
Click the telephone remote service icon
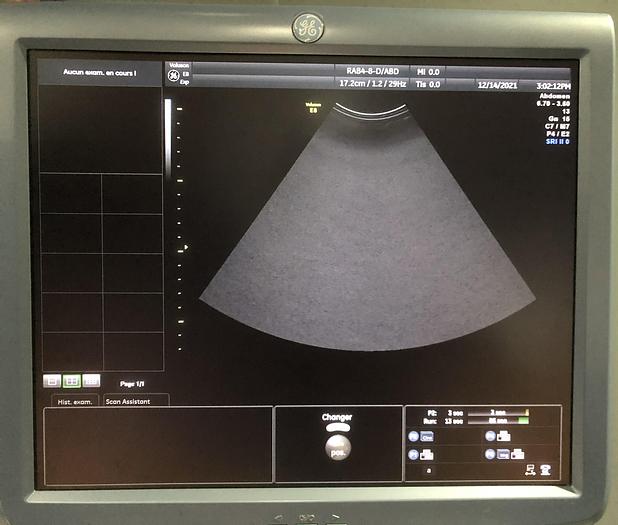(x=546, y=468)
